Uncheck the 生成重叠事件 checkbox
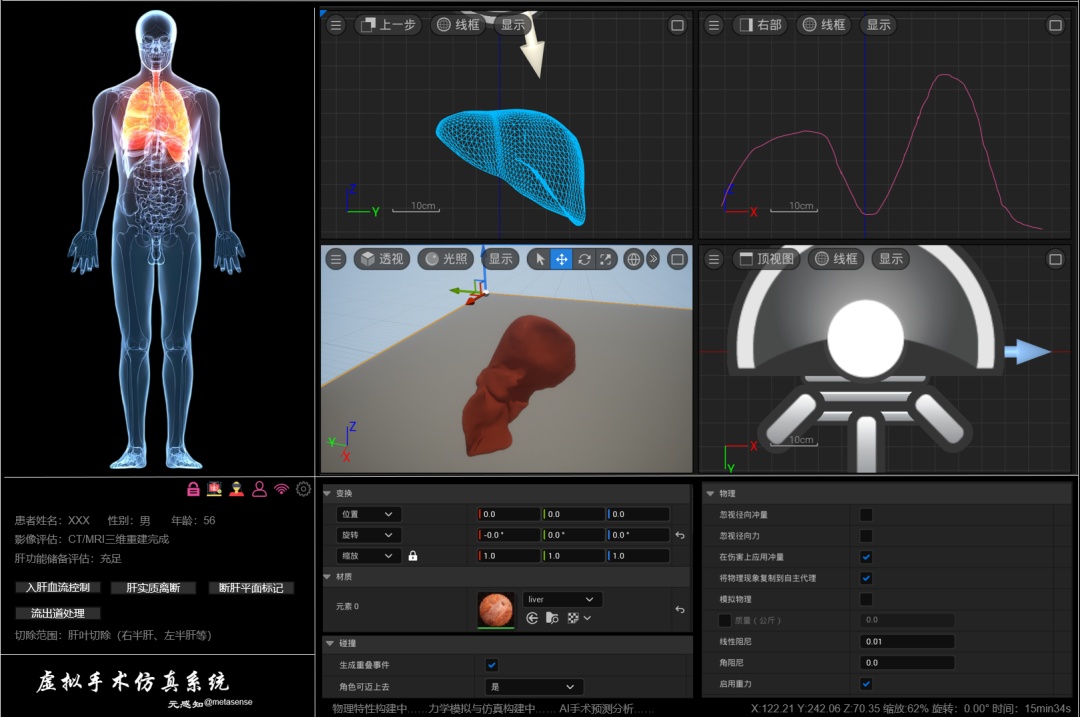This screenshot has width=1080, height=717. pos(492,665)
